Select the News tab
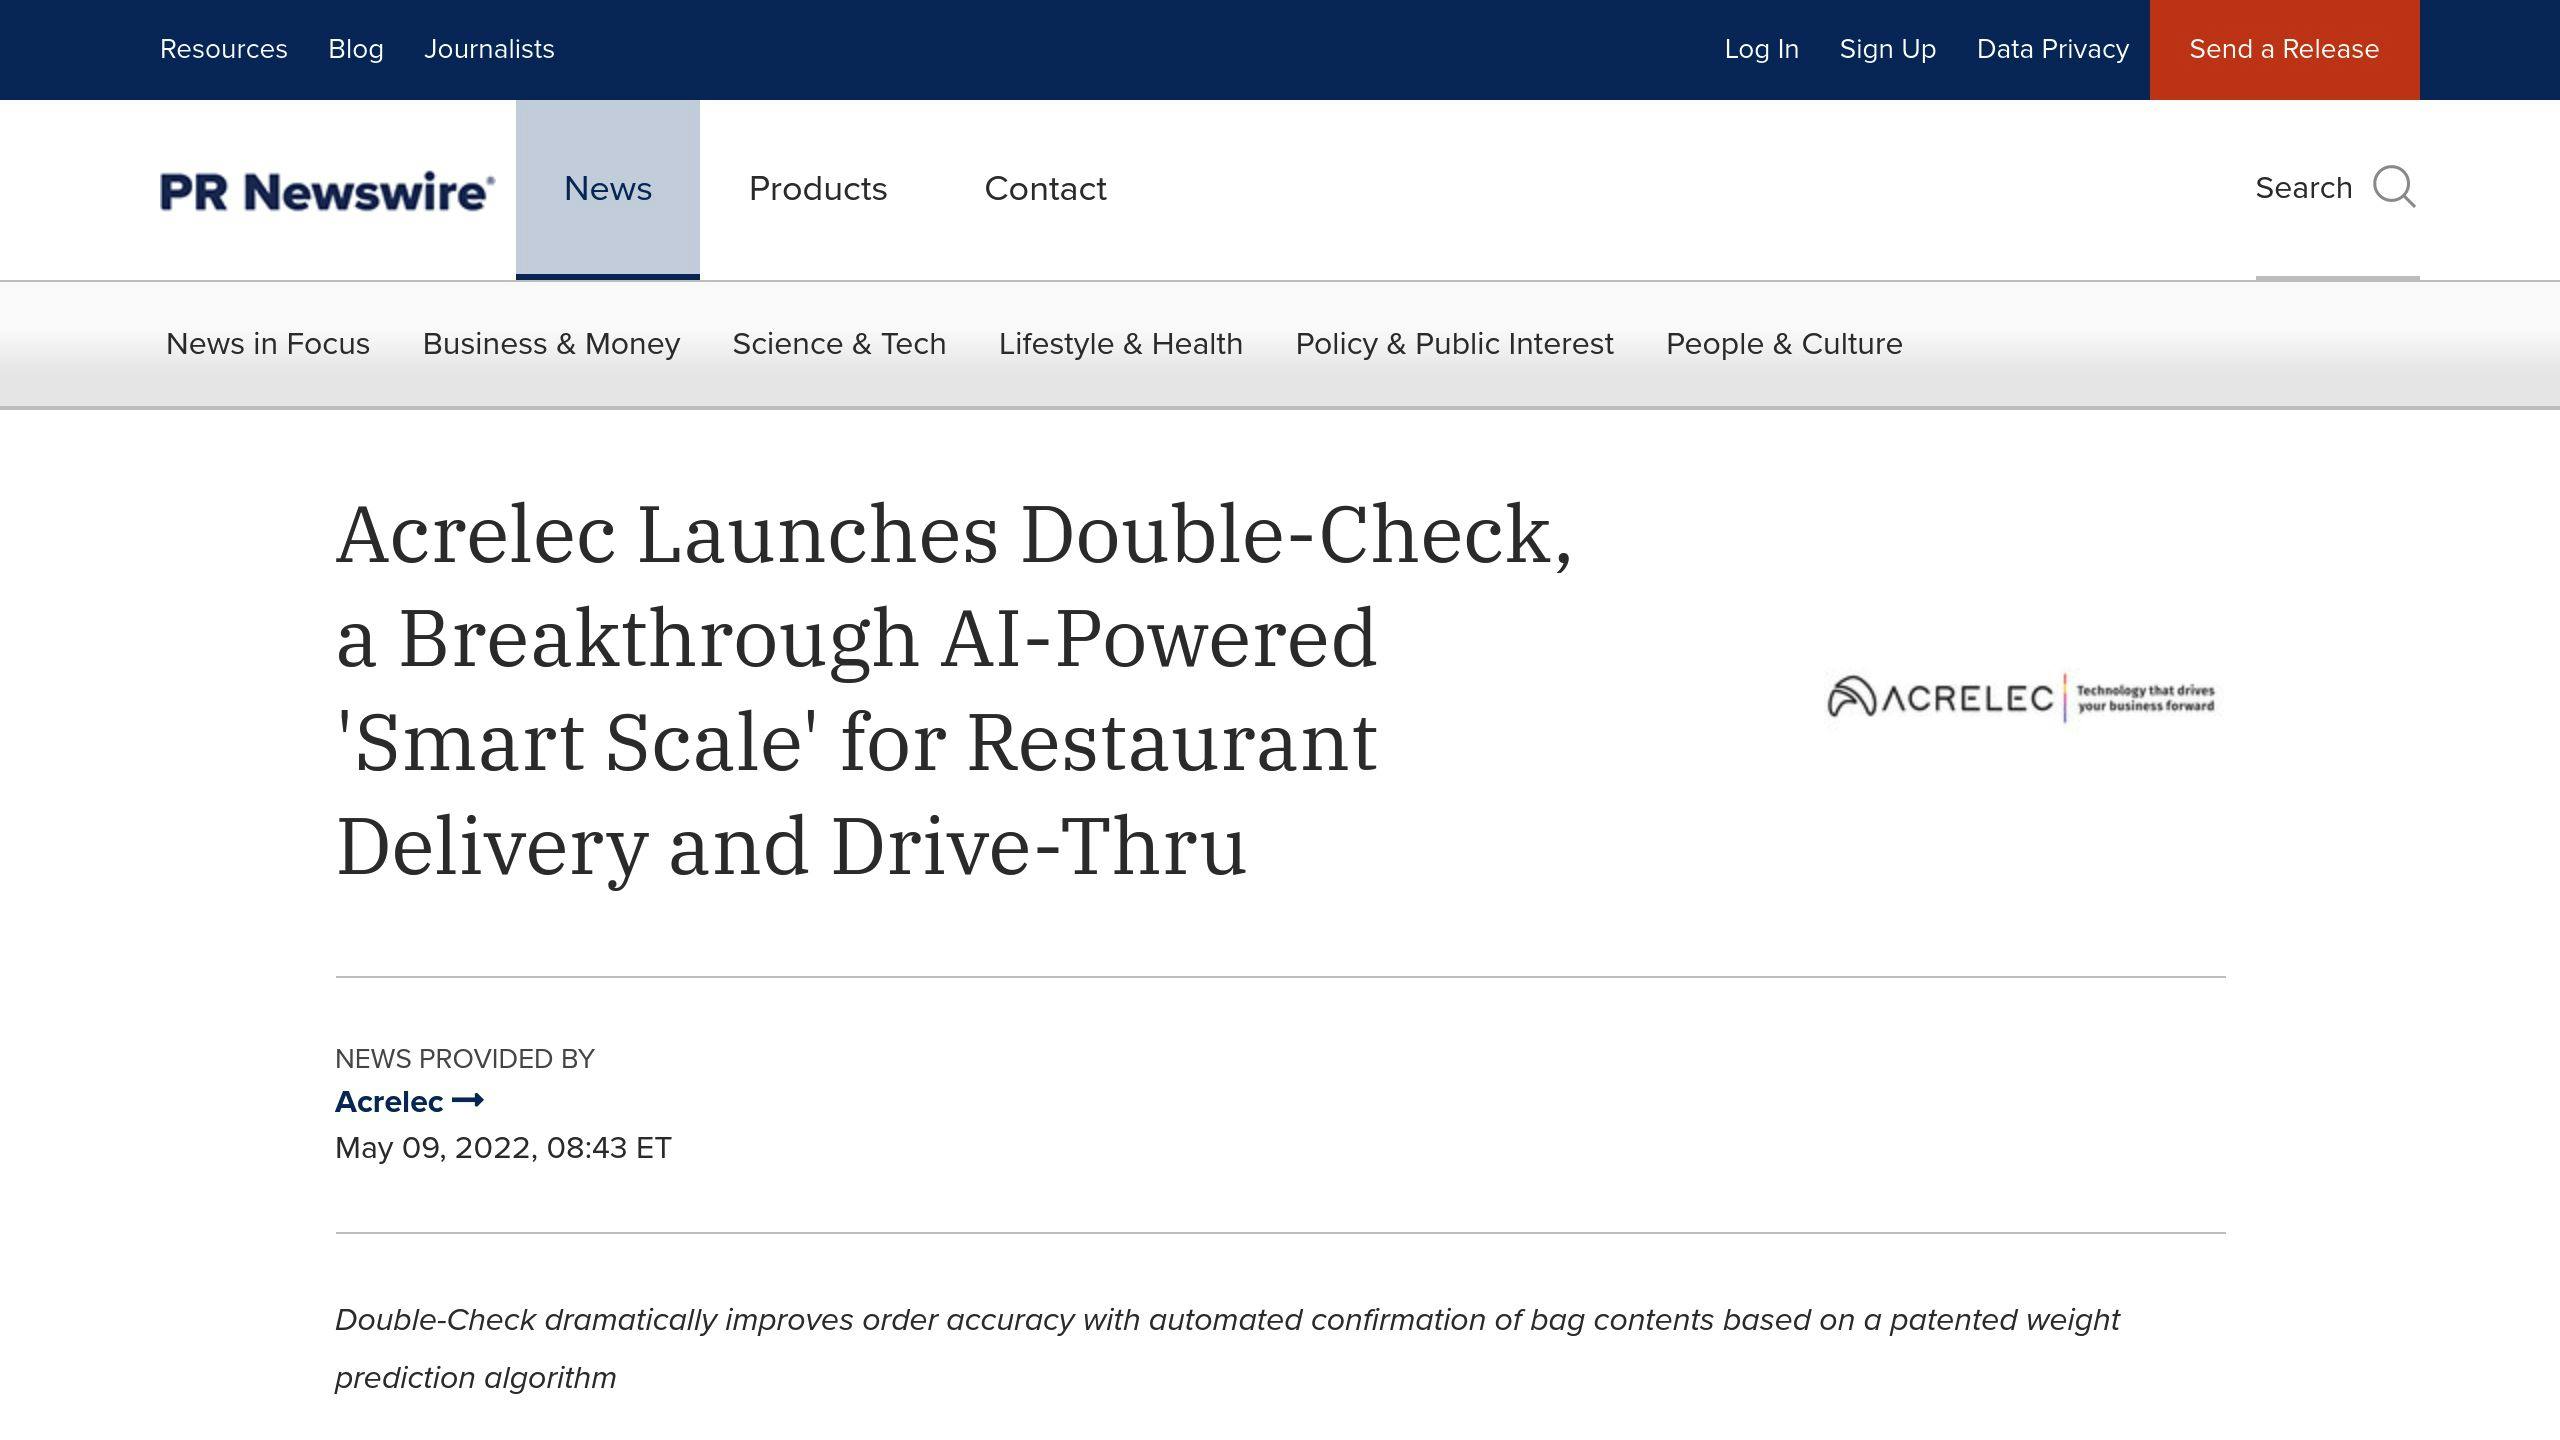Screen dimensions: 2560x1440 [608, 189]
